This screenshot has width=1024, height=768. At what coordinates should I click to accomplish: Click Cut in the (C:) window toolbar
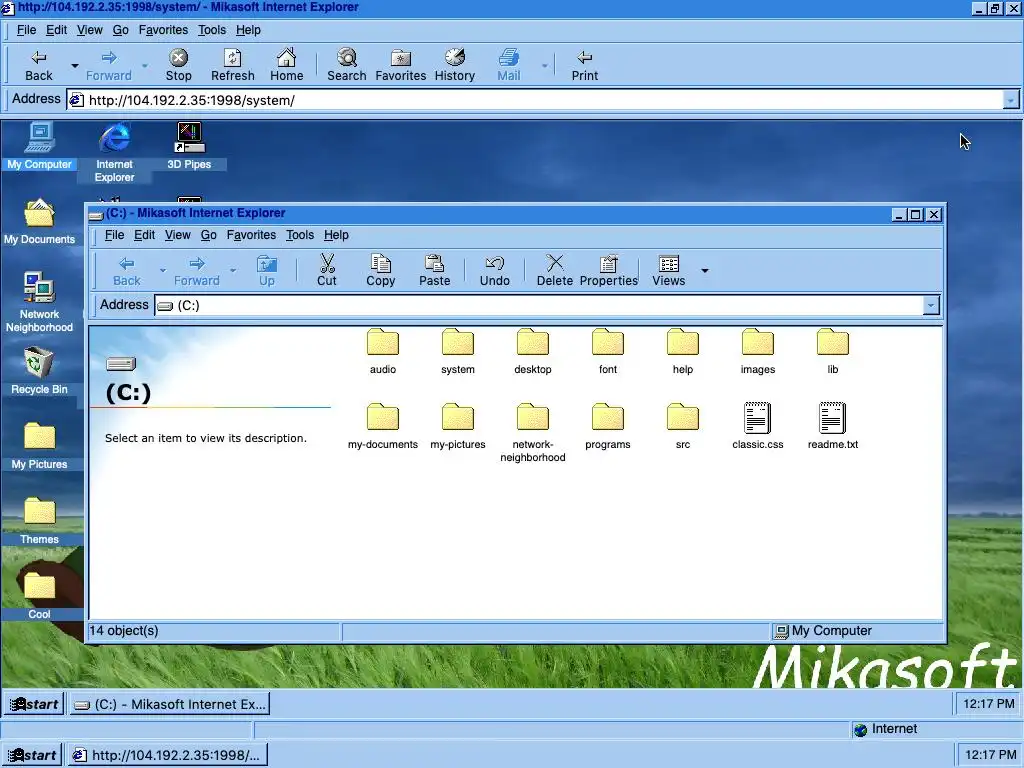(327, 270)
